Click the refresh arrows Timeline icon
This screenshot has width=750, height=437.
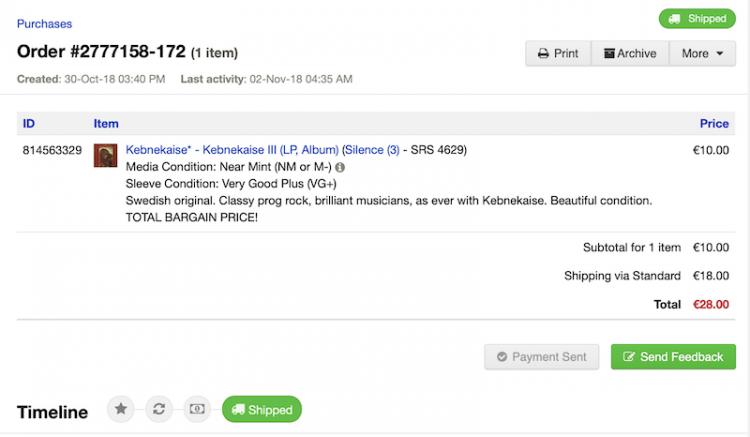pyautogui.click(x=158, y=409)
